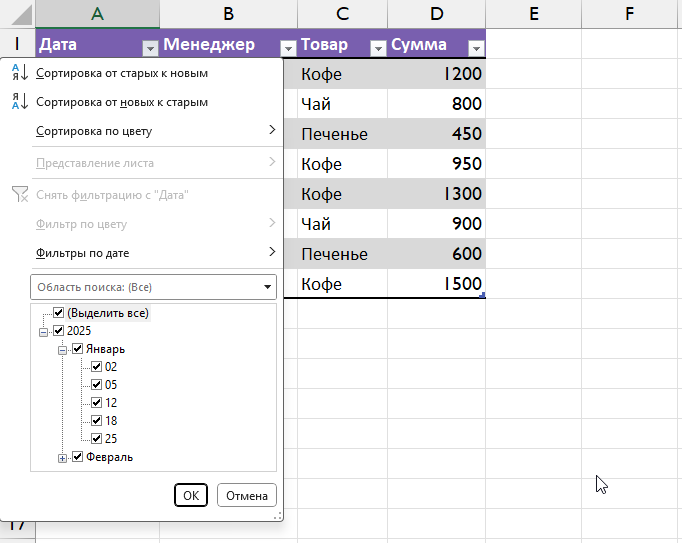Click the sort newest to oldest icon
This screenshot has width=682, height=543.
pos(20,102)
